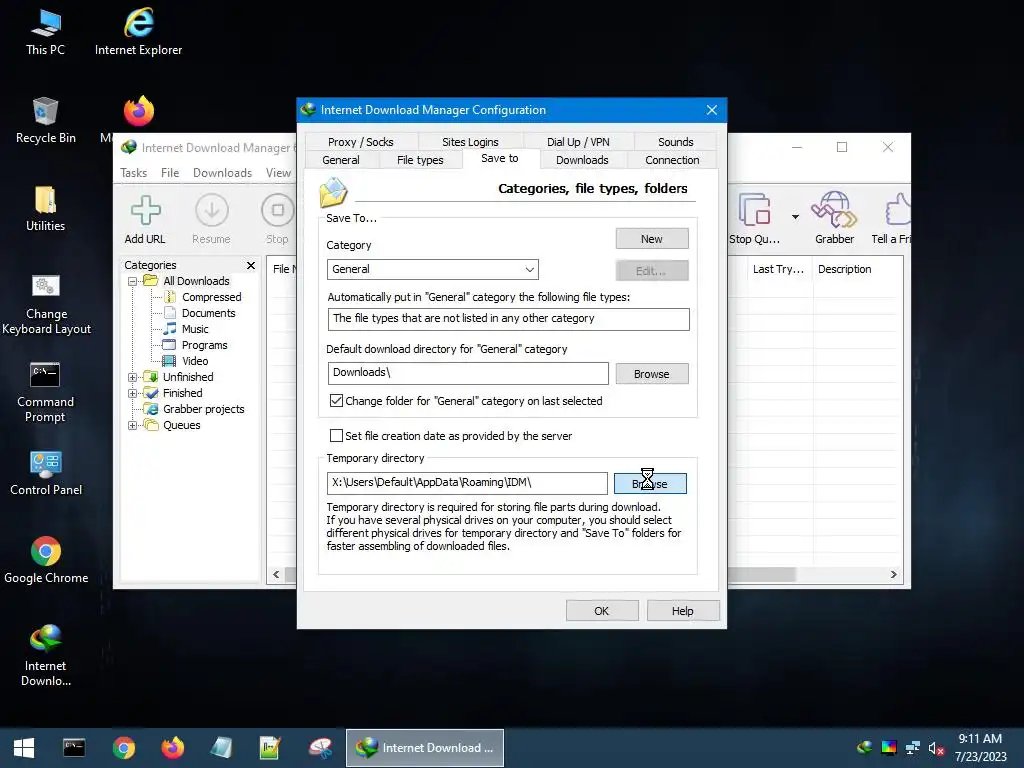This screenshot has height=768, width=1024.
Task: Click the Description column header
Action: 844,269
